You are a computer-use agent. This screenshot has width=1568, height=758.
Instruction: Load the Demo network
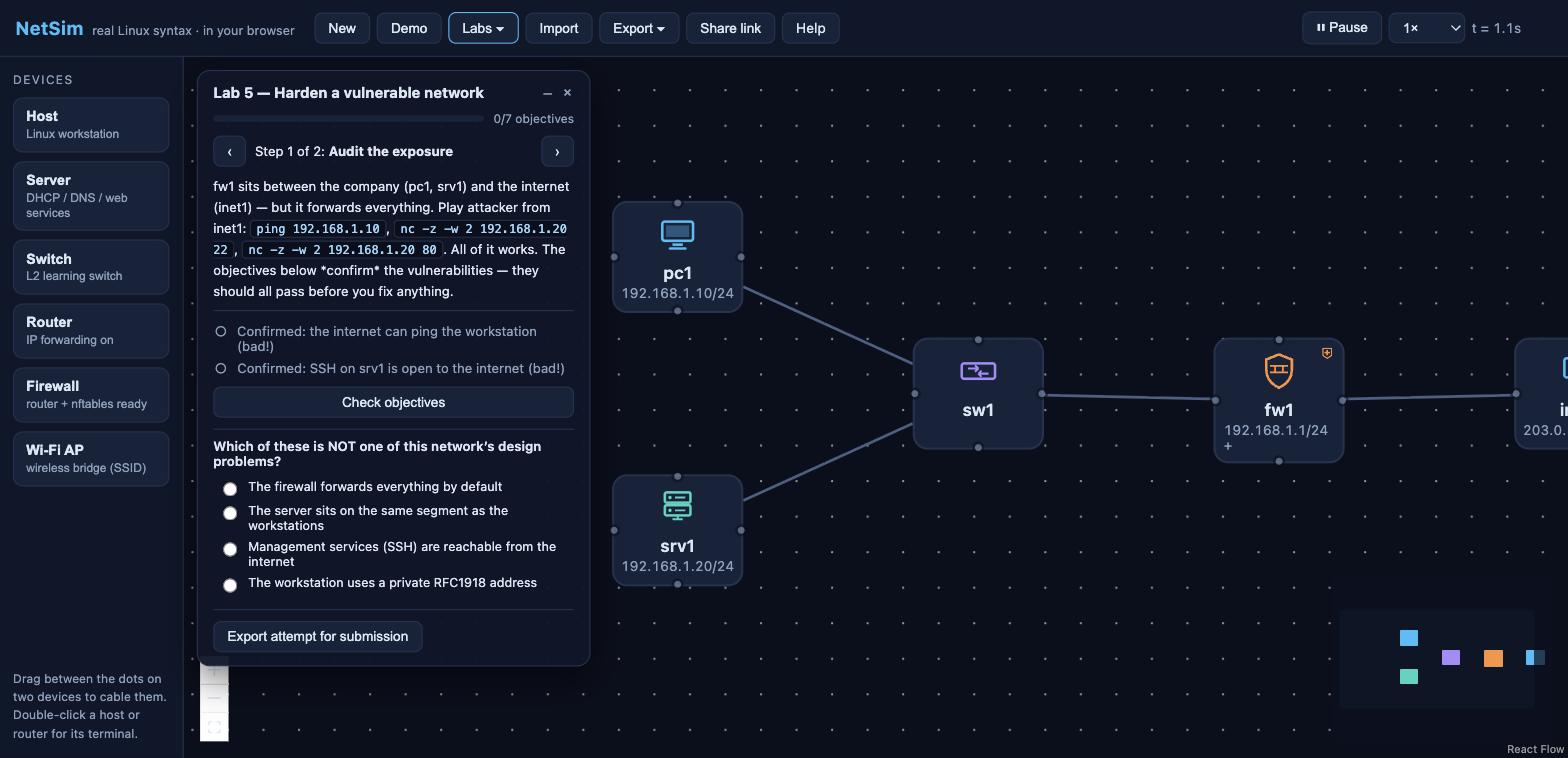coord(409,28)
